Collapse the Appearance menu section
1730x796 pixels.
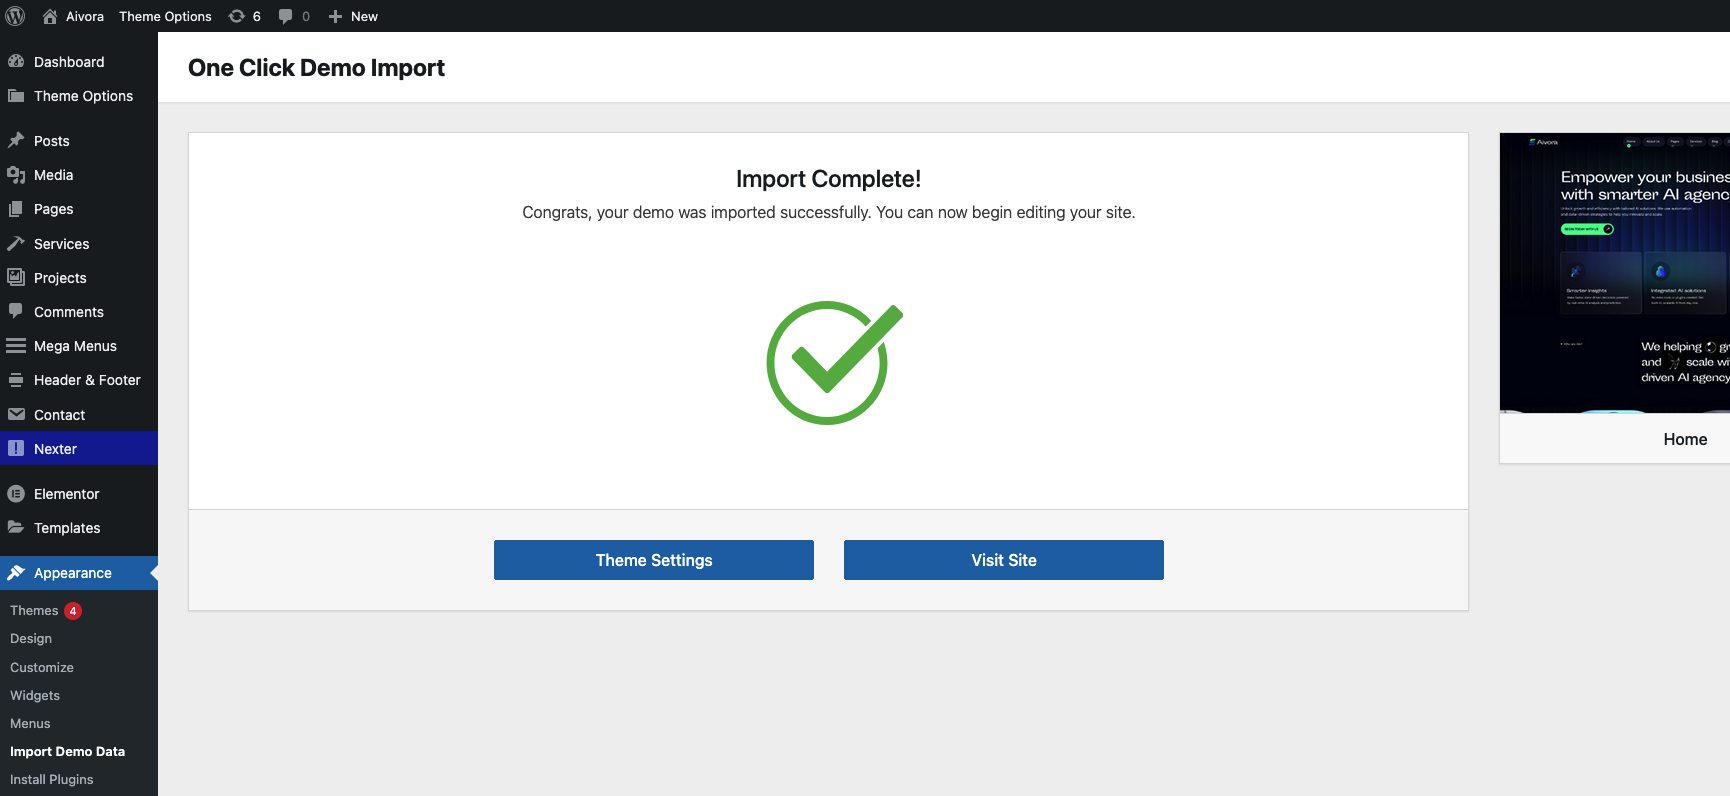coord(73,573)
